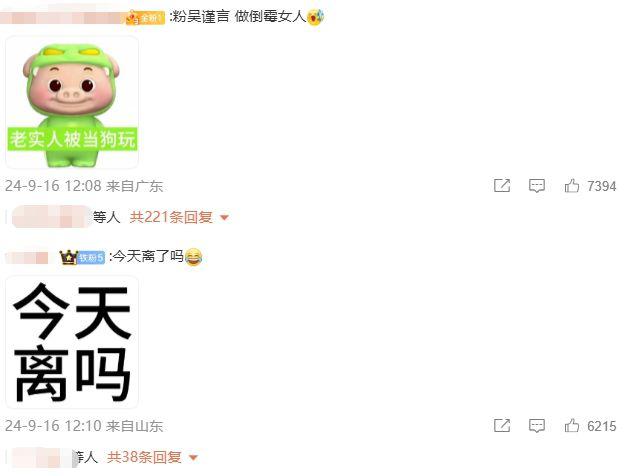Like the comment with 7394 likes
The height and width of the screenshot is (476, 631).
pos(572,186)
